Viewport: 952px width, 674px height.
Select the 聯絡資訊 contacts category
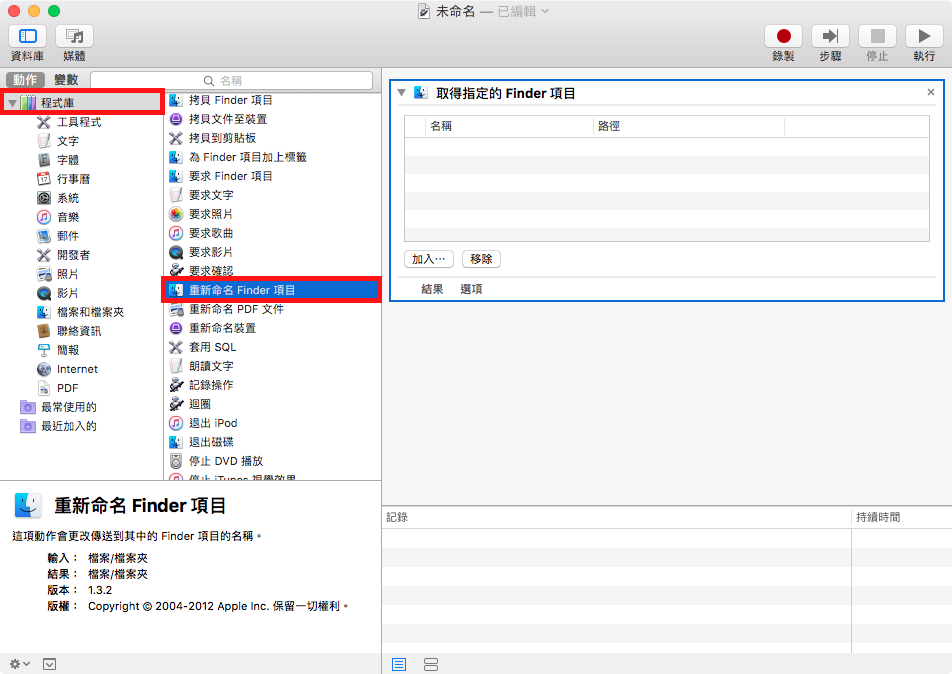[79, 331]
